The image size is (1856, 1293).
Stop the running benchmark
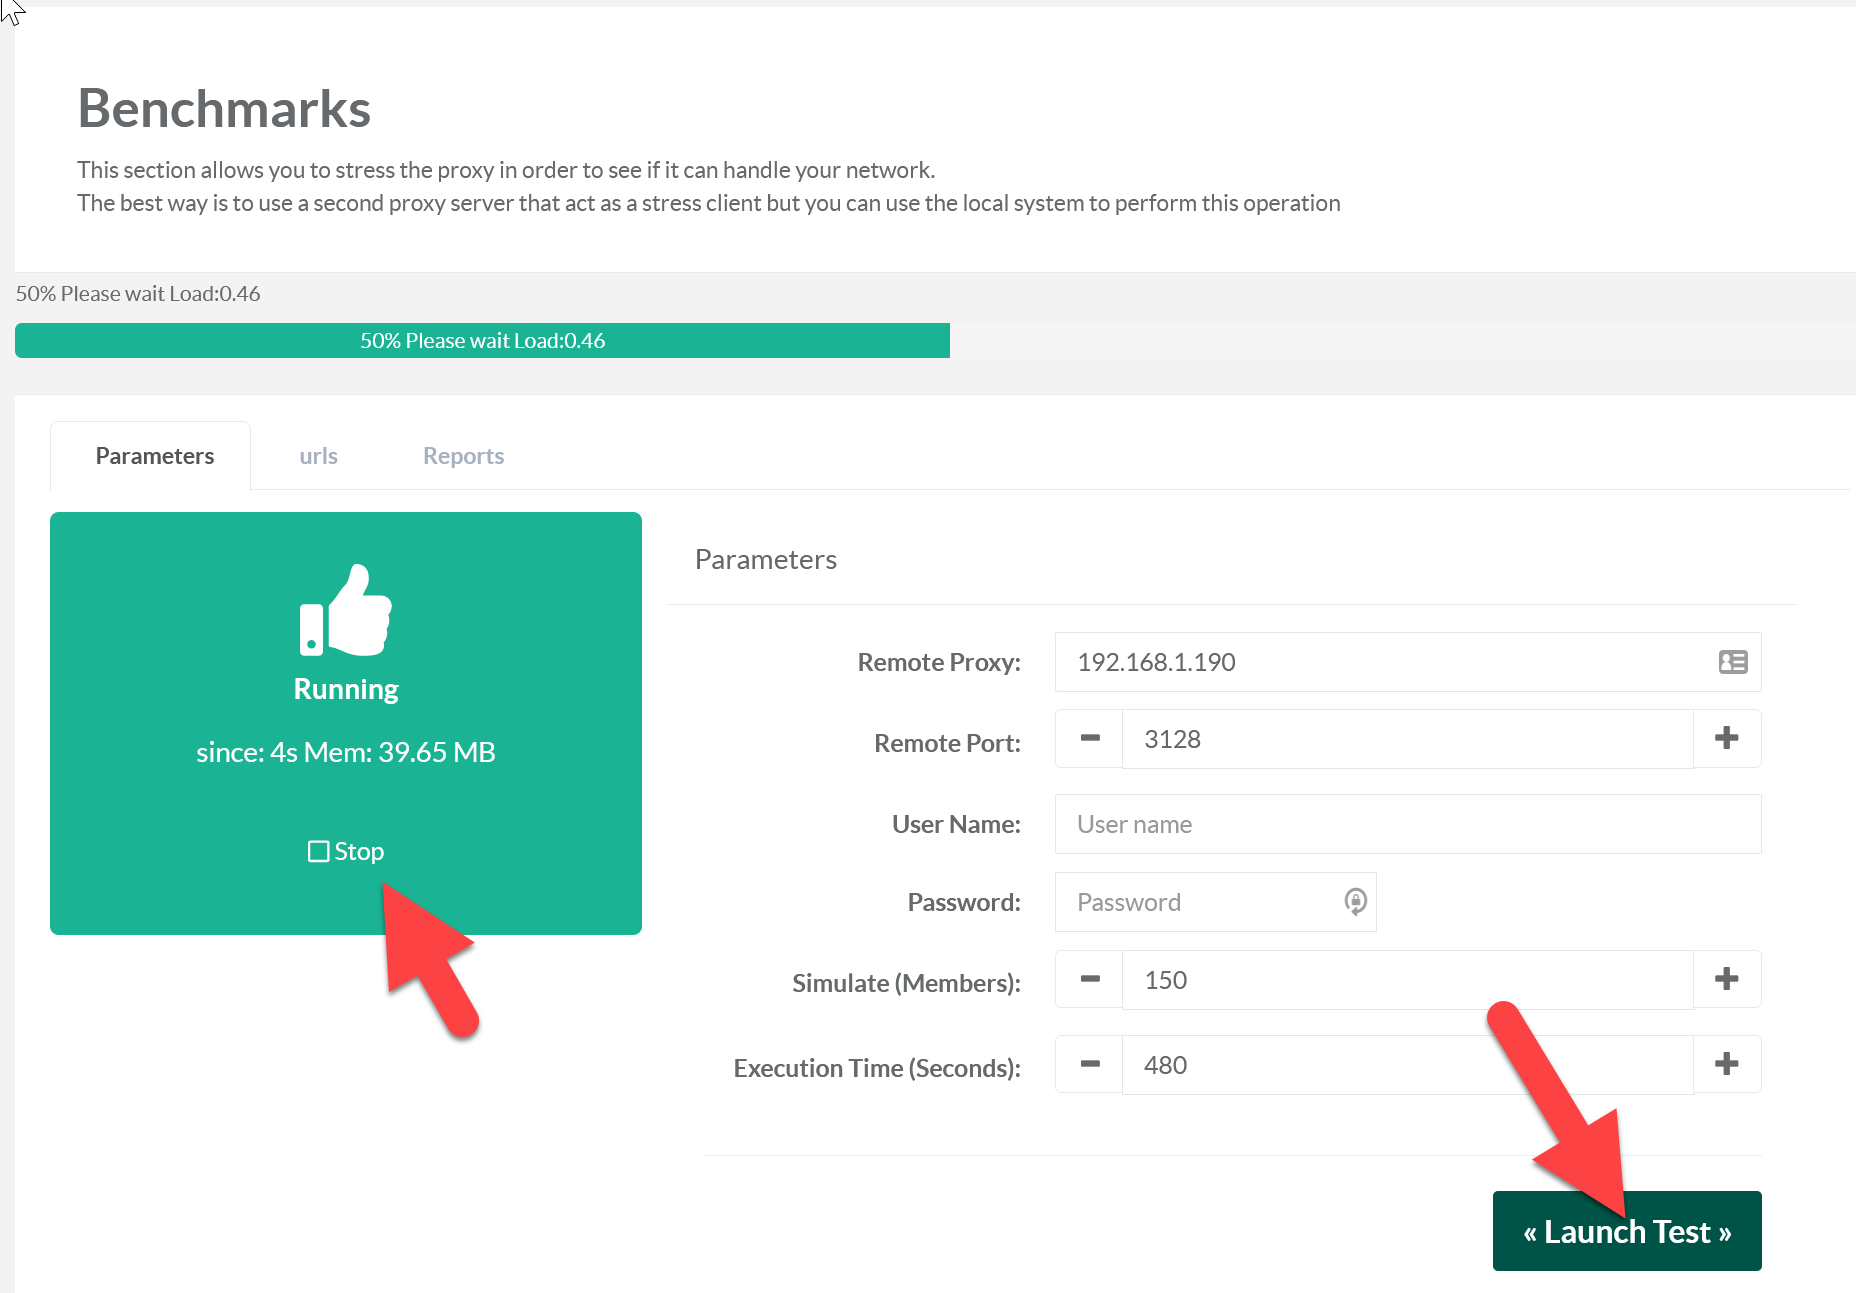point(346,851)
